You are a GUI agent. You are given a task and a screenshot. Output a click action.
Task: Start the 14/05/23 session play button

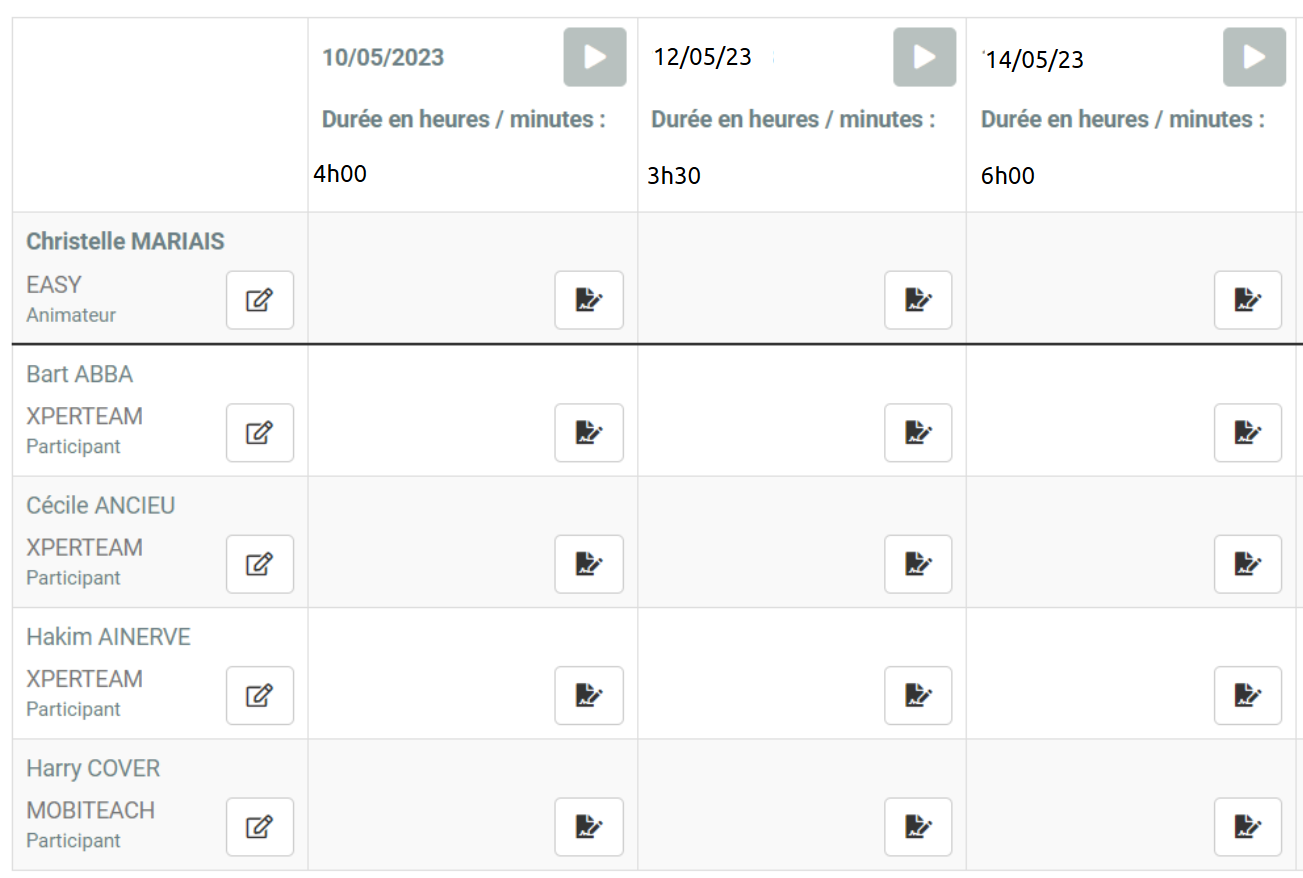coord(1254,57)
